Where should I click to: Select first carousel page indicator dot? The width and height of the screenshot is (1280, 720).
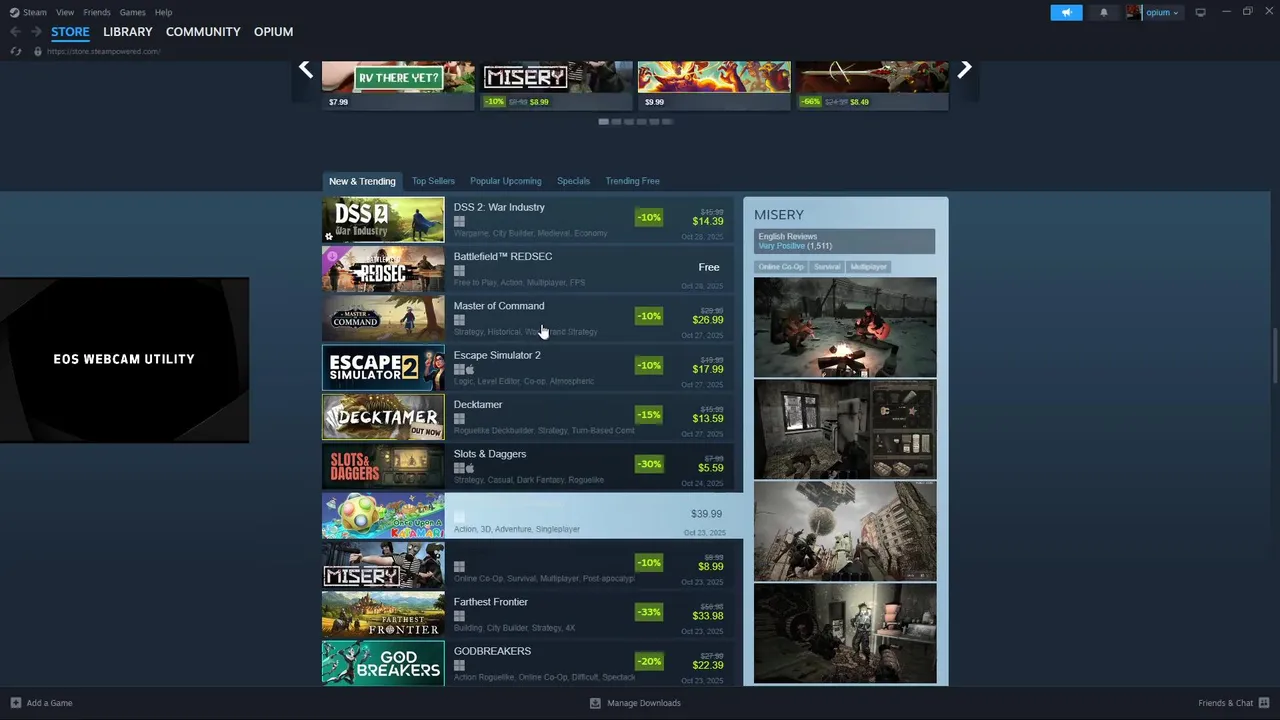(x=604, y=122)
